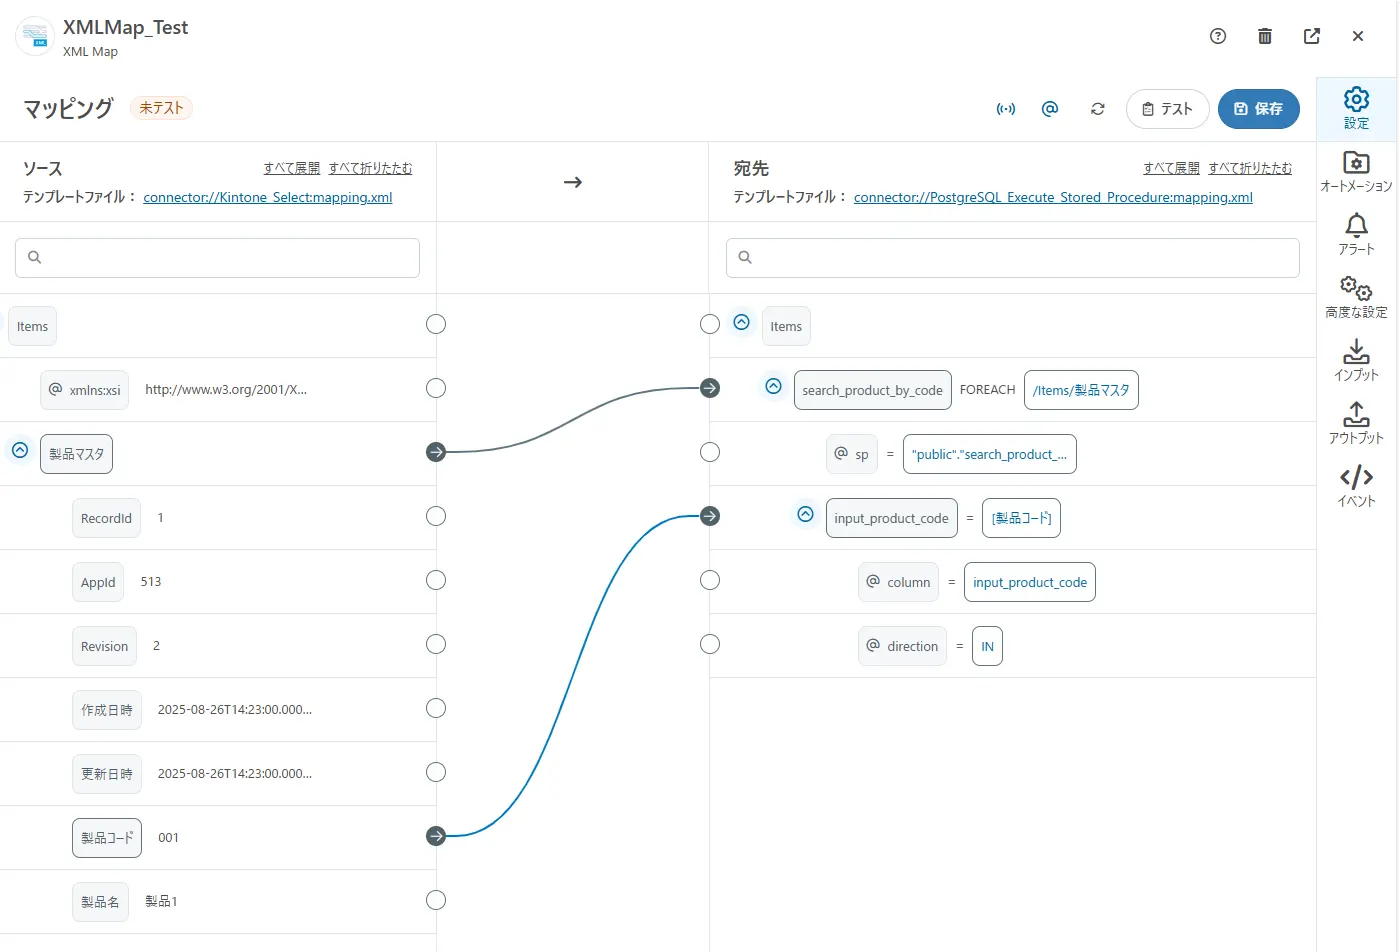
Task: Open the Kintone Select mapping.xml link
Action: [268, 198]
